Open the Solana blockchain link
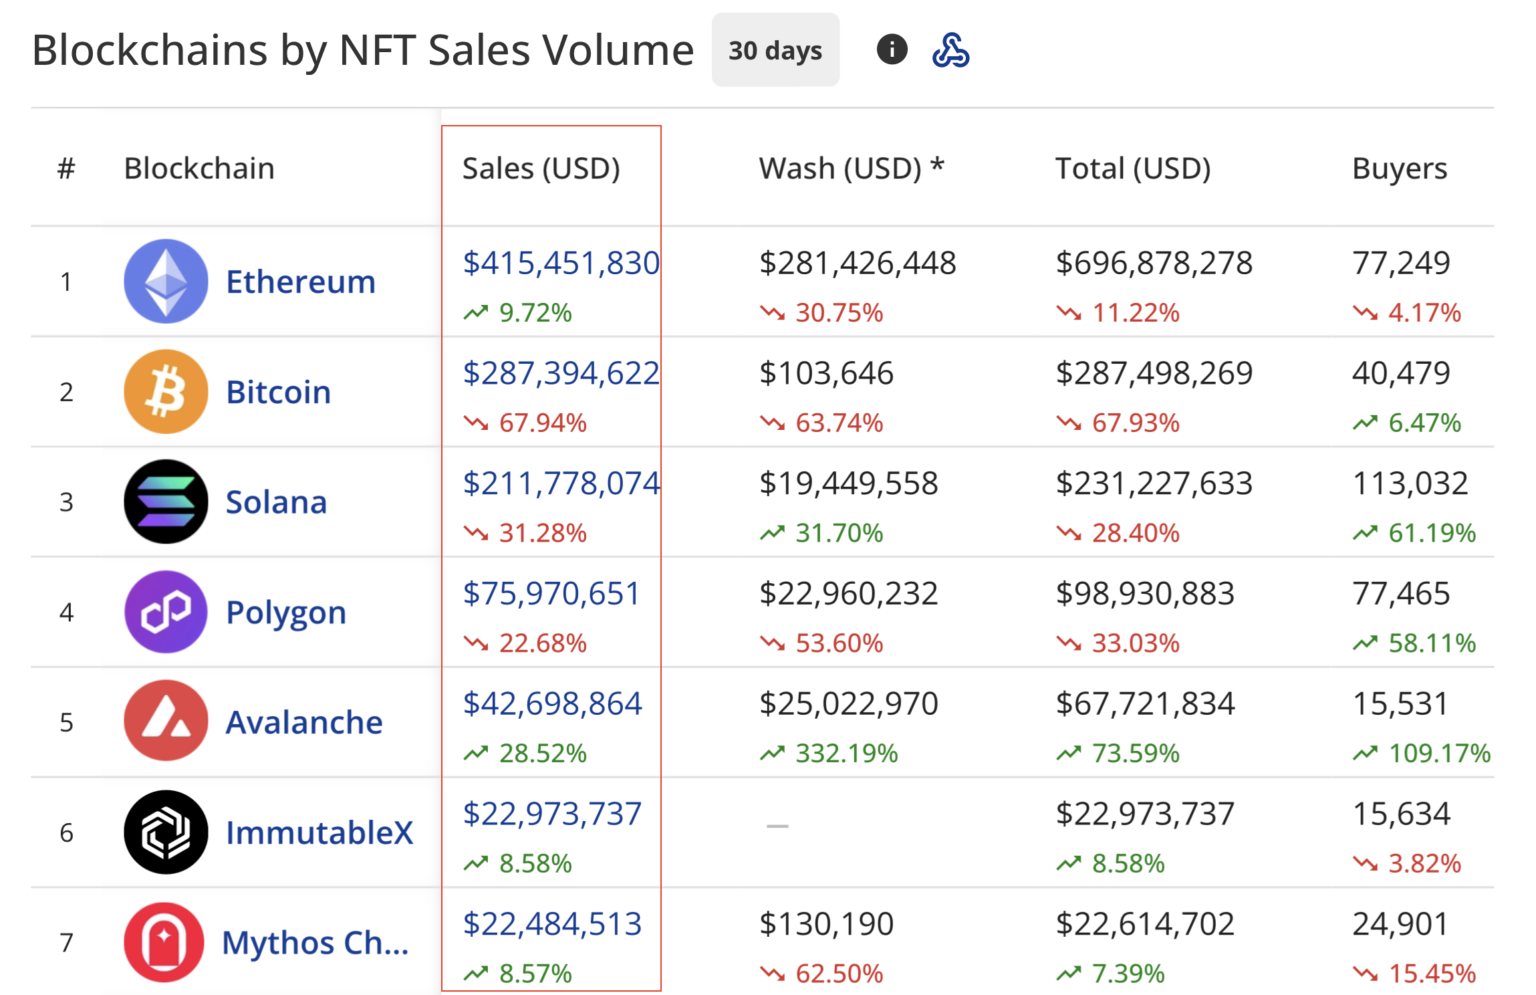 pos(276,502)
